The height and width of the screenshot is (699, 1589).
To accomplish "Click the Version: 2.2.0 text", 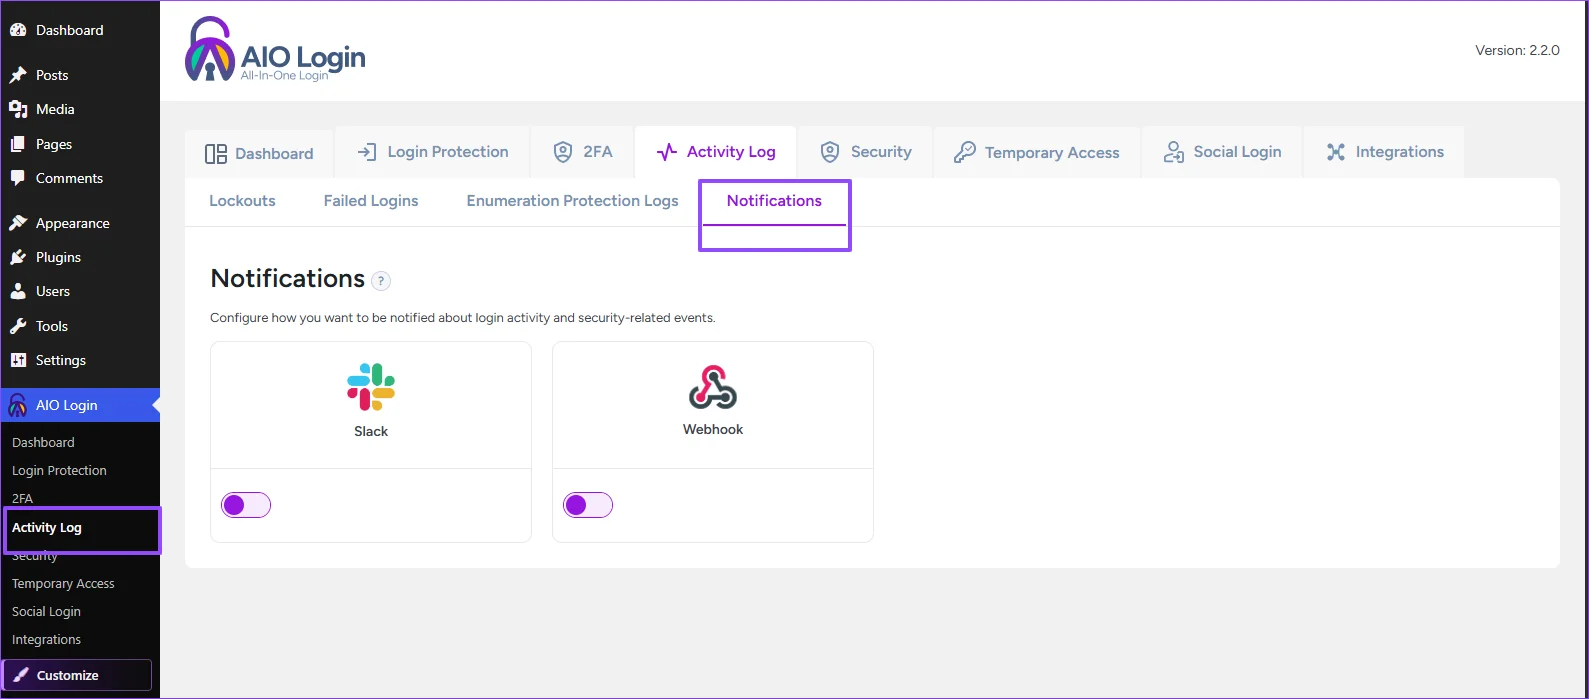I will pyautogui.click(x=1517, y=50).
